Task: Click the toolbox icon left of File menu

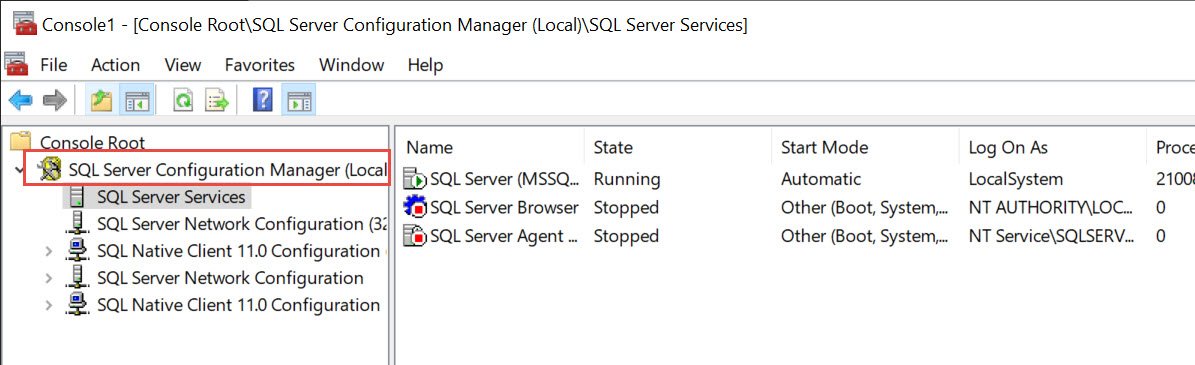Action: [16, 64]
